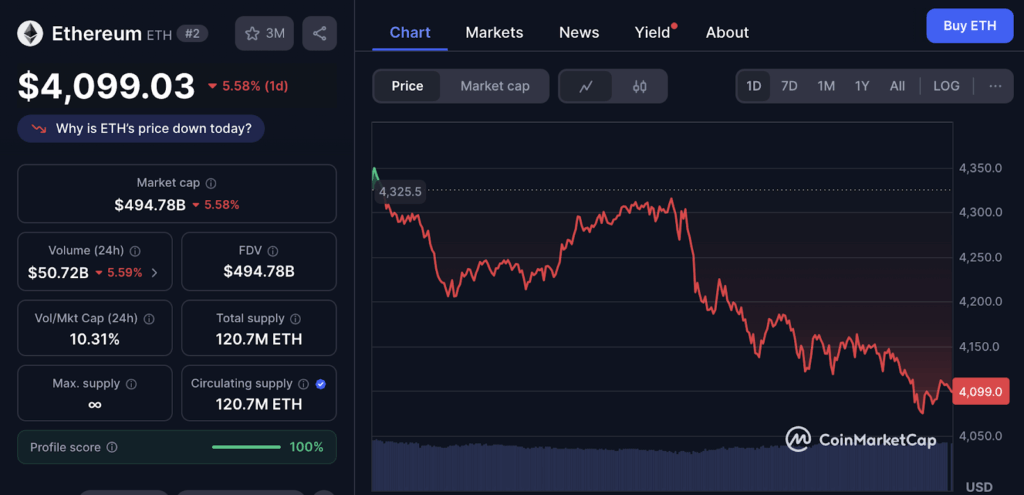Open Why is ETH's price down today

point(141,128)
